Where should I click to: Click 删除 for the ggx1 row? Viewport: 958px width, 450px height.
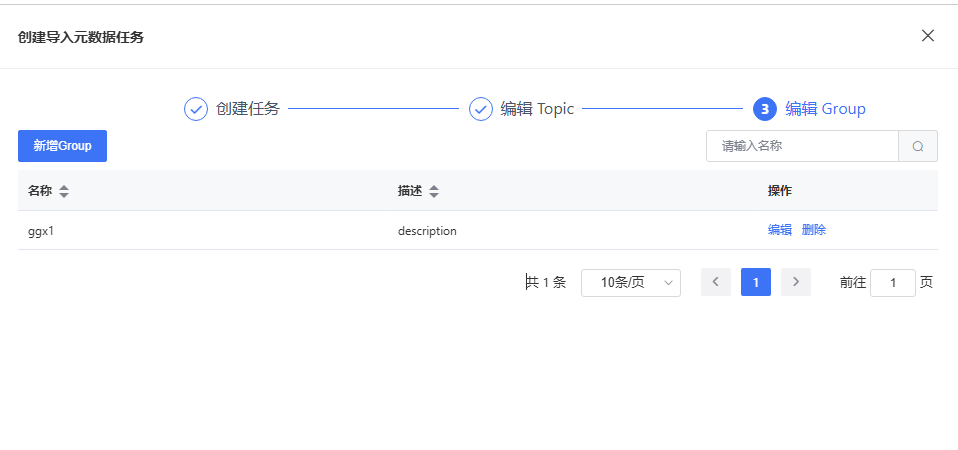click(813, 230)
